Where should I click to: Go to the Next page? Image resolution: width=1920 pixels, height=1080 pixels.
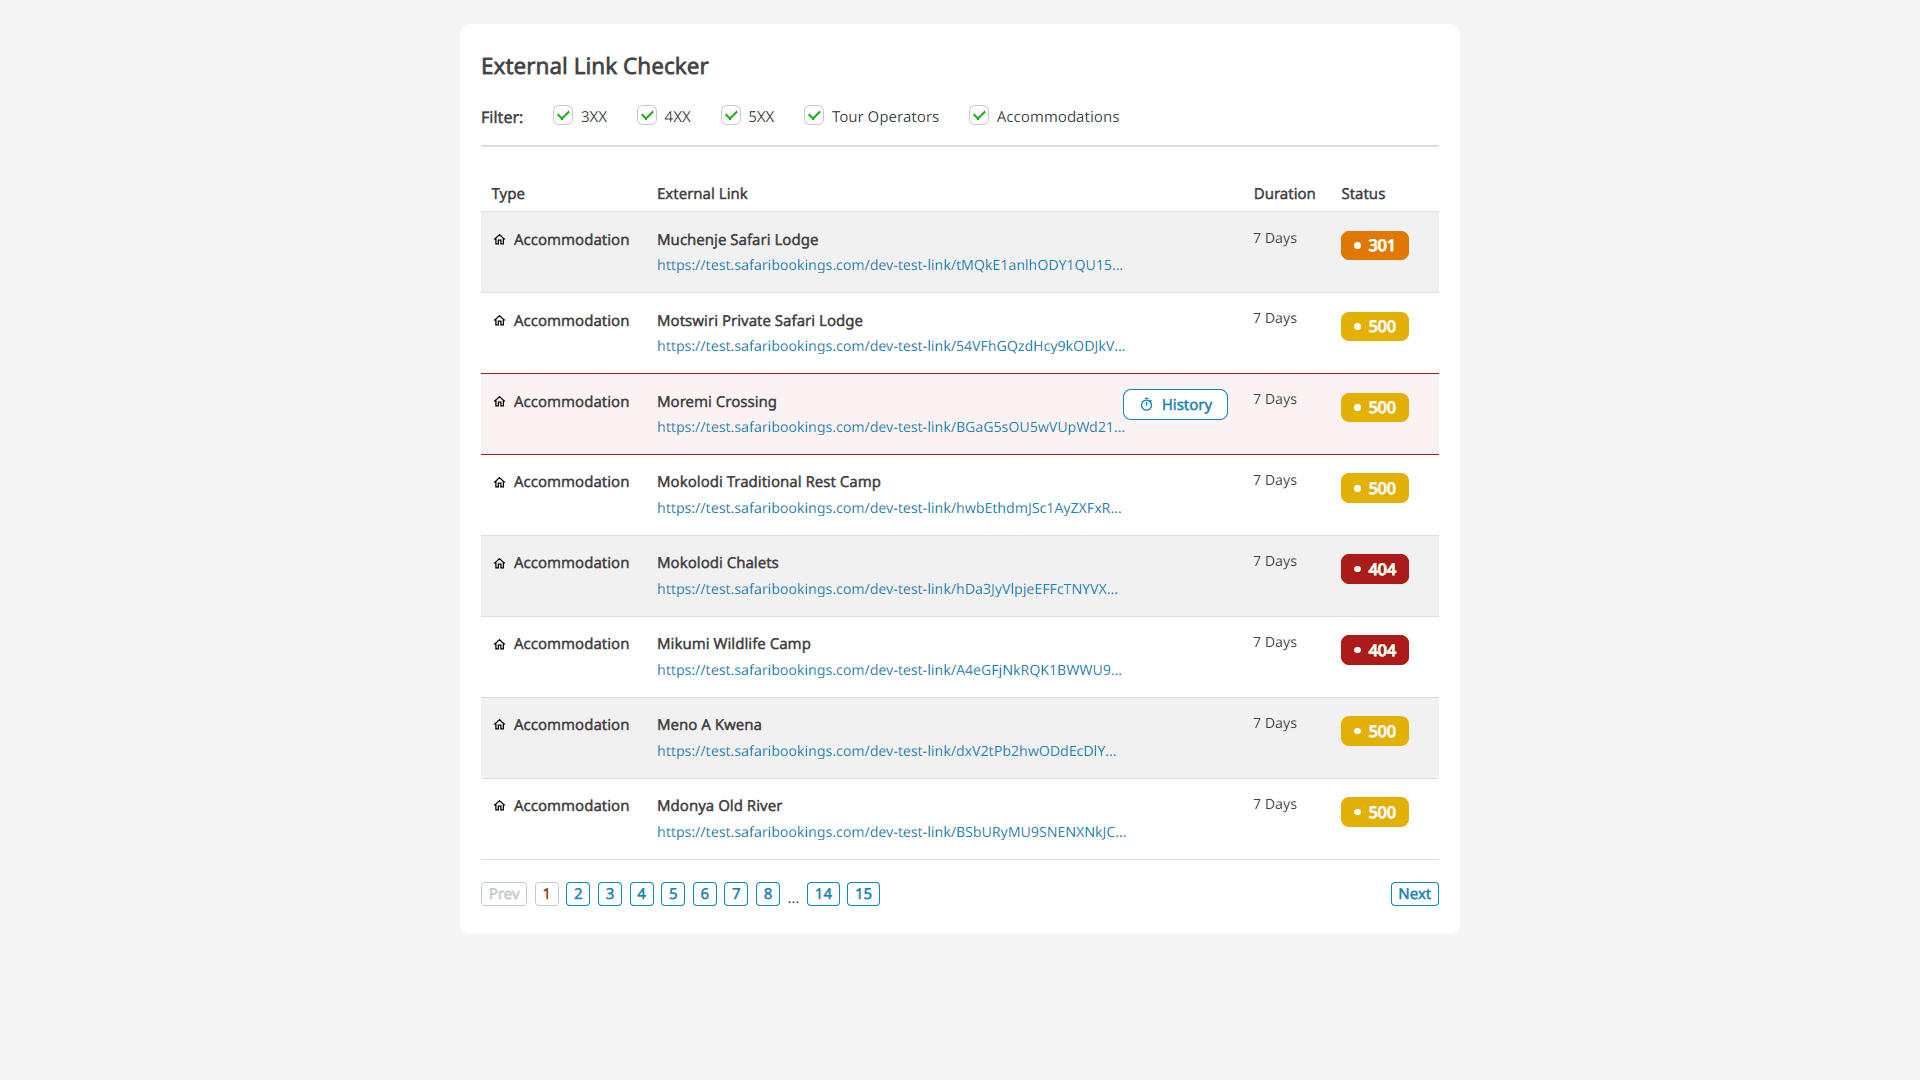[x=1413, y=893]
